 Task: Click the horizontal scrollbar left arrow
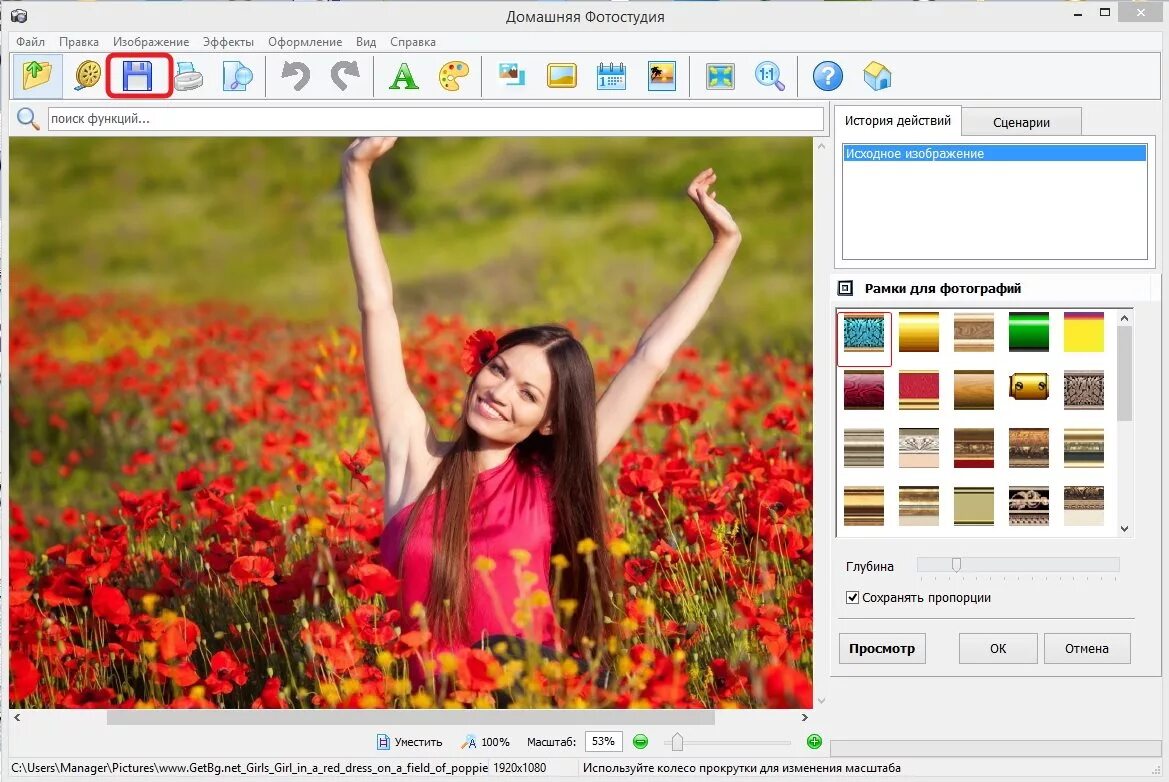17,717
